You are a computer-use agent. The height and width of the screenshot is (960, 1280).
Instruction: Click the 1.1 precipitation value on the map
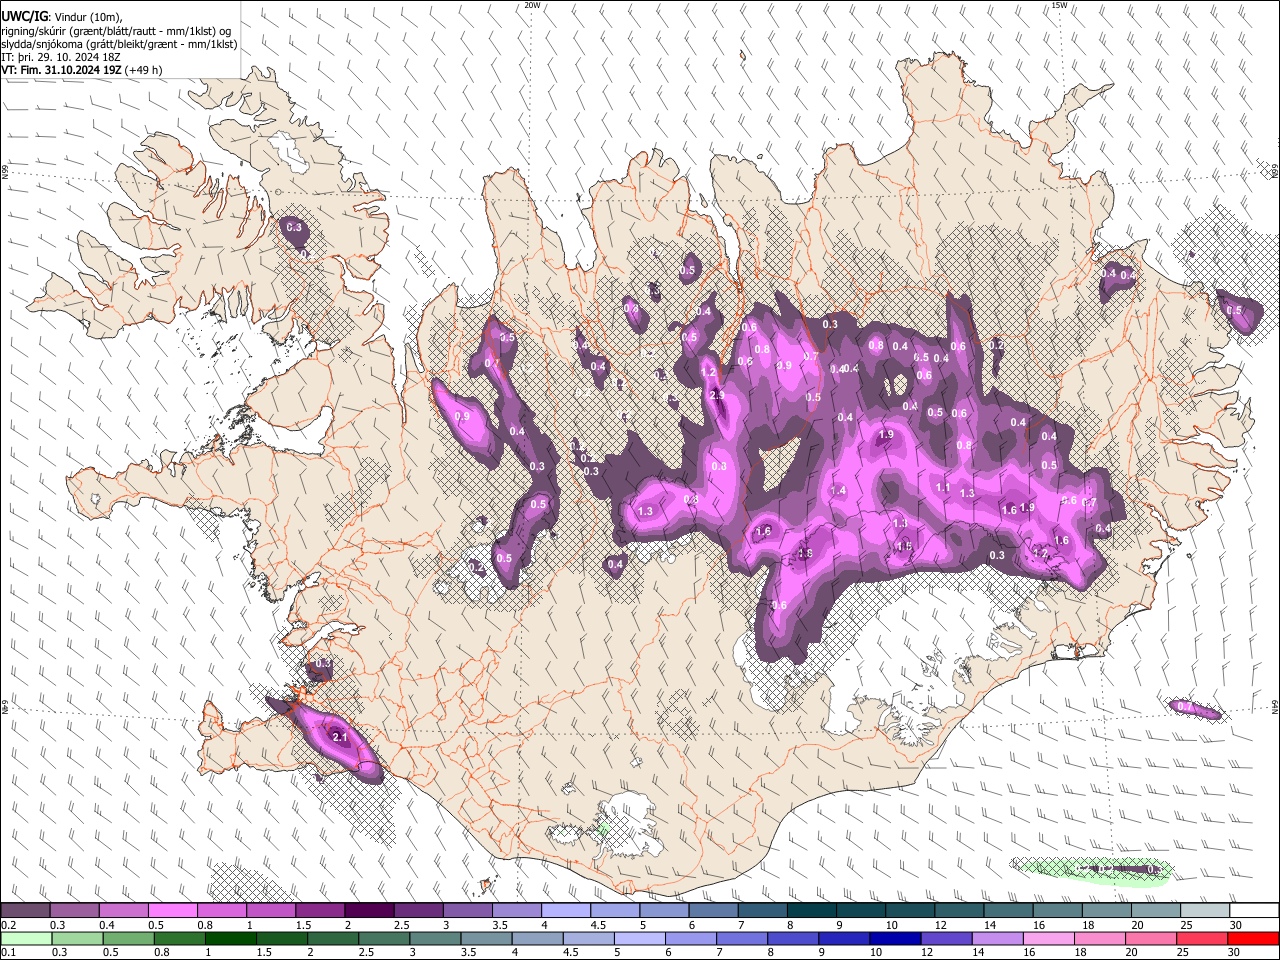coord(942,487)
